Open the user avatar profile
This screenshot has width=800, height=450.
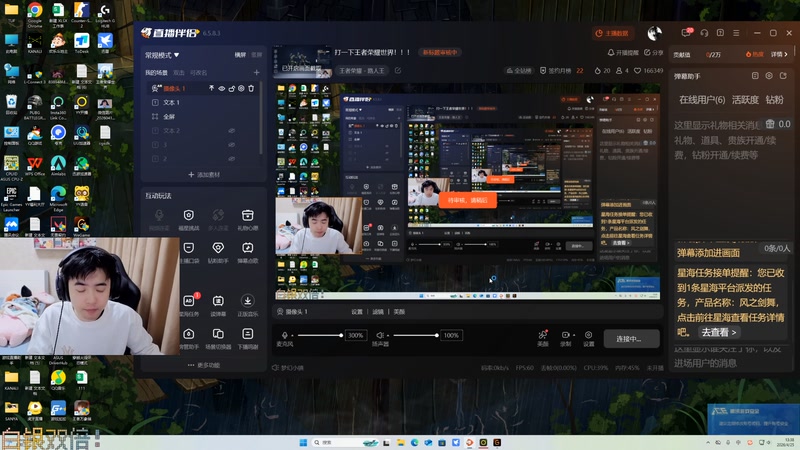click(x=655, y=33)
